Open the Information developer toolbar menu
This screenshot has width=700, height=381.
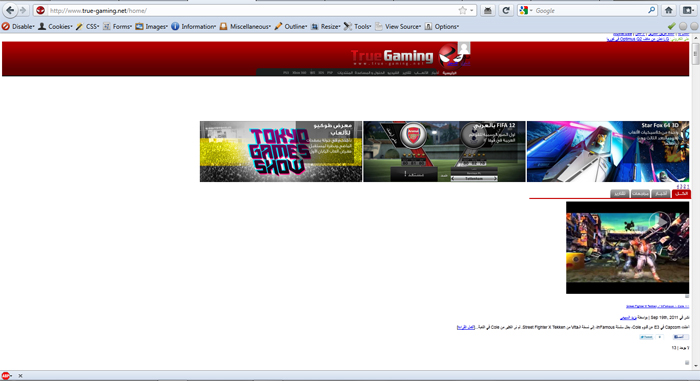193,27
